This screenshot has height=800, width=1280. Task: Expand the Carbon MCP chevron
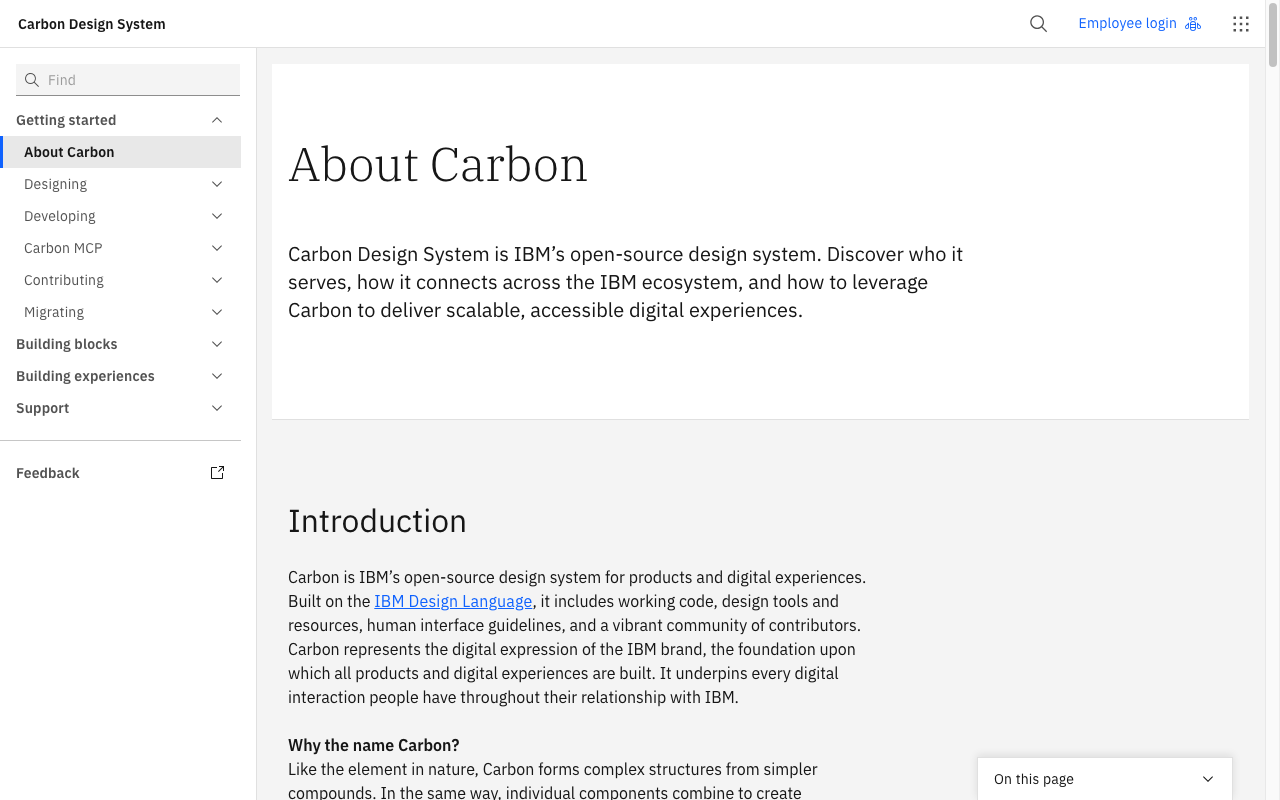point(217,248)
